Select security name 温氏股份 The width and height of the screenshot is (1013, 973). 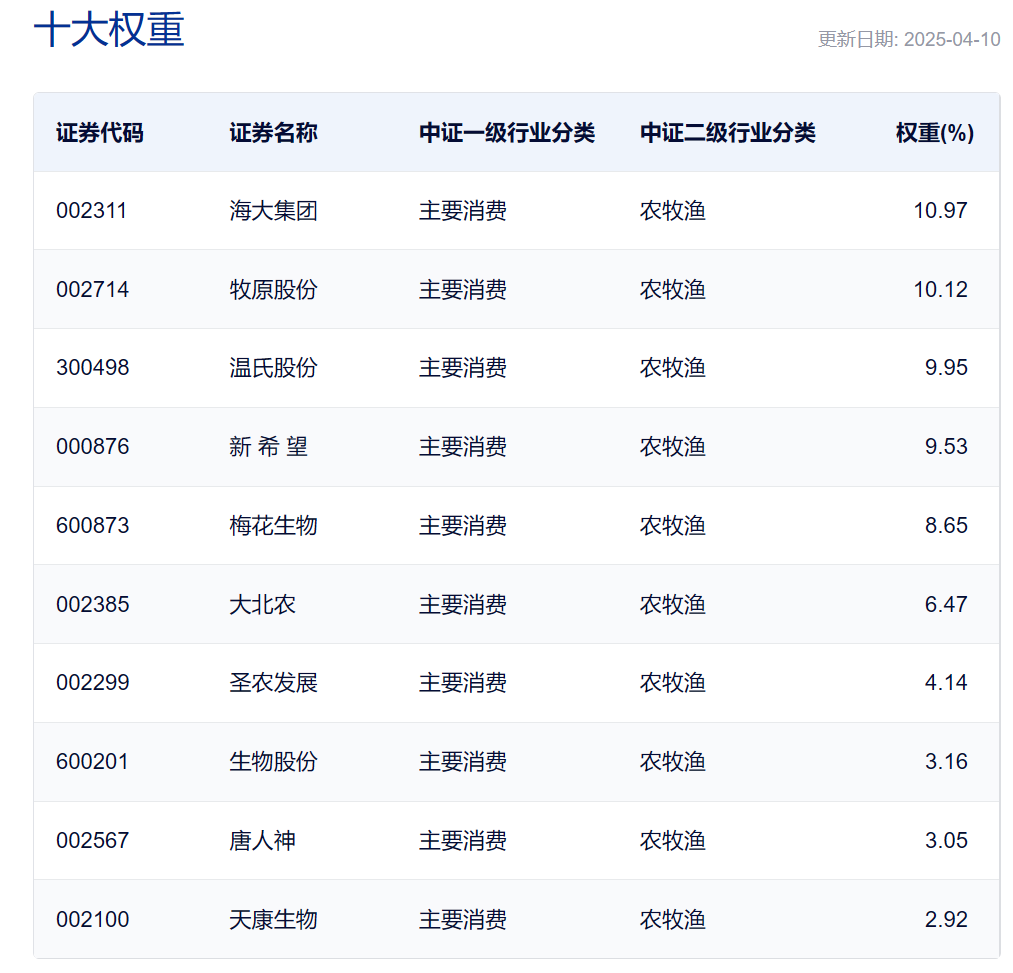point(273,368)
